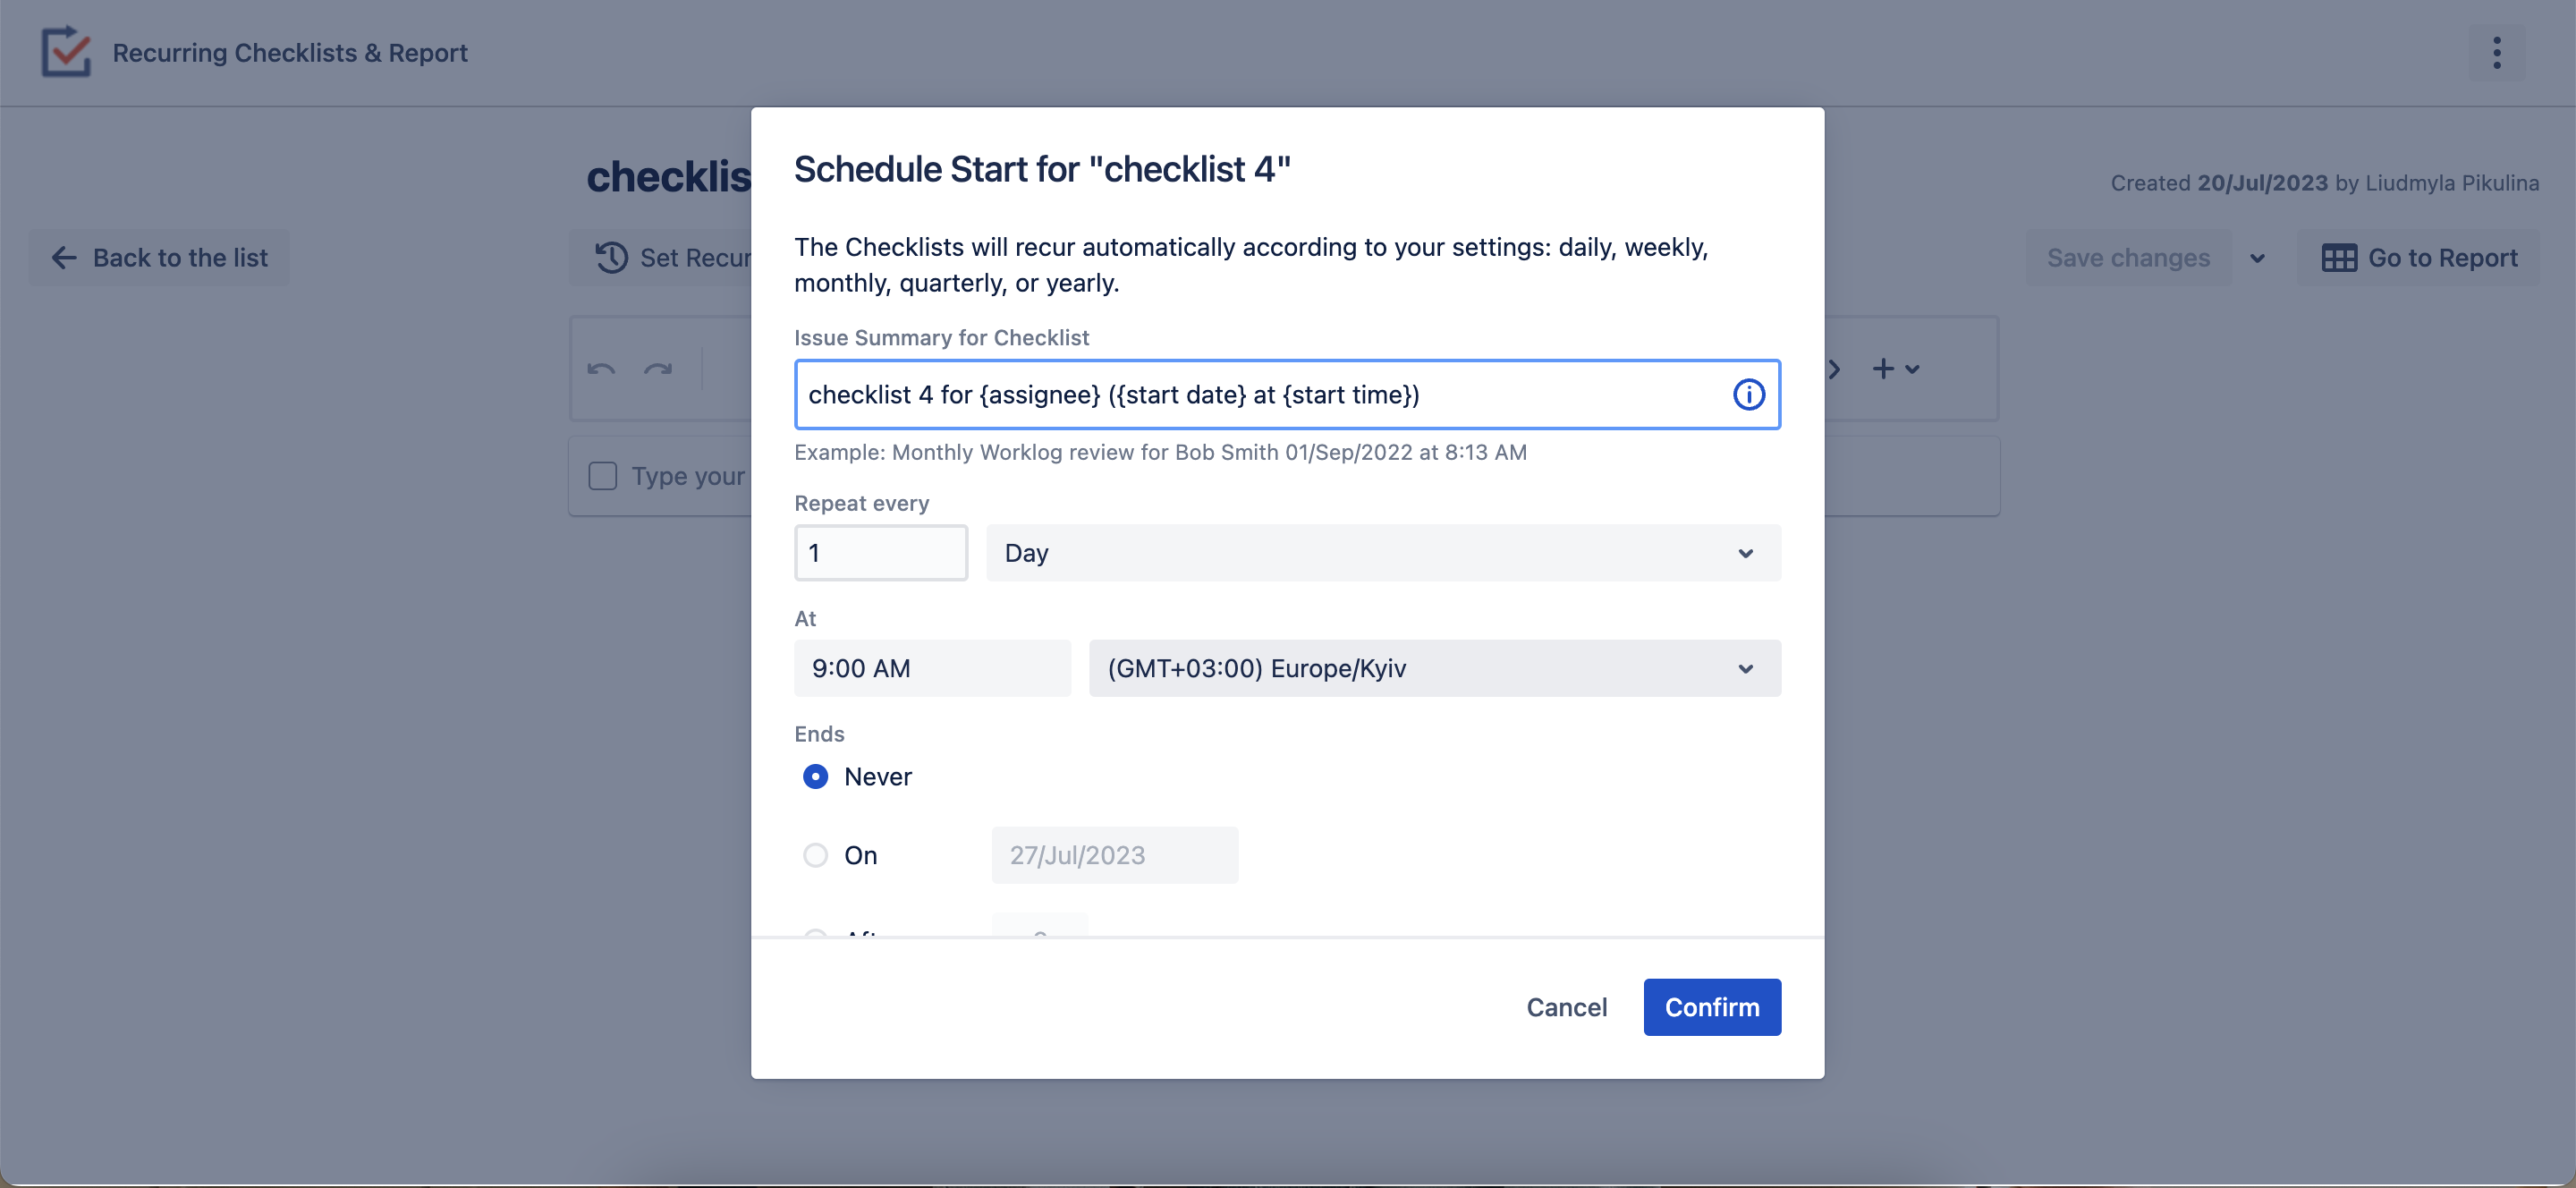Select the On end-date radio option
2576x1188 pixels.
pyautogui.click(x=815, y=856)
